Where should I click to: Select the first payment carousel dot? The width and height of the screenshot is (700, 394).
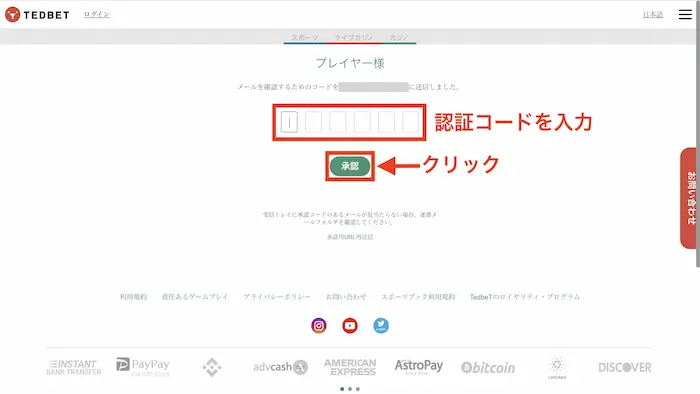[x=342, y=389]
